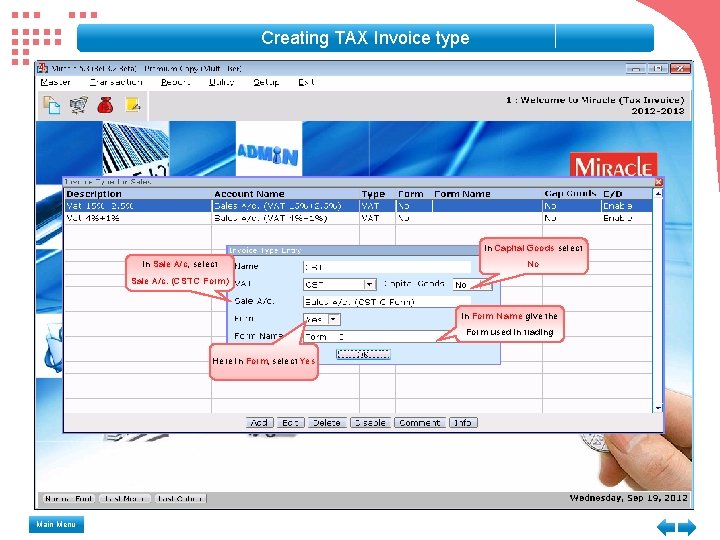Click the Last Menu status bar button

tap(124, 498)
